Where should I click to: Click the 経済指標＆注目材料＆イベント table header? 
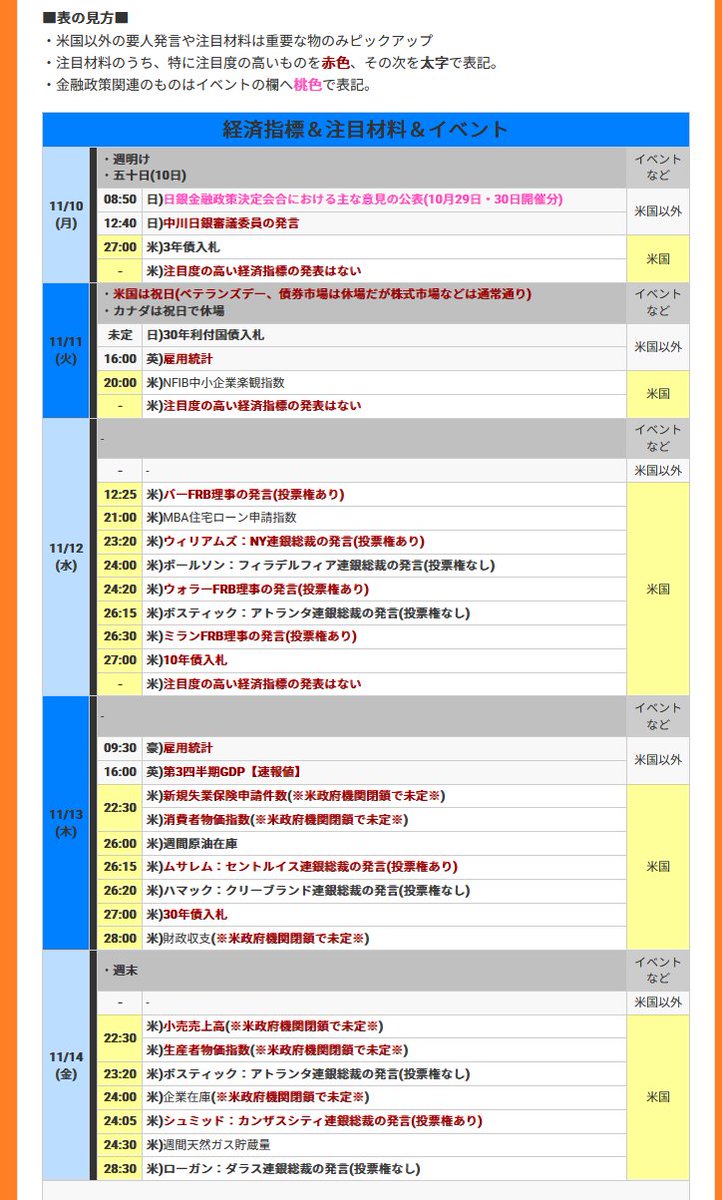click(x=365, y=130)
